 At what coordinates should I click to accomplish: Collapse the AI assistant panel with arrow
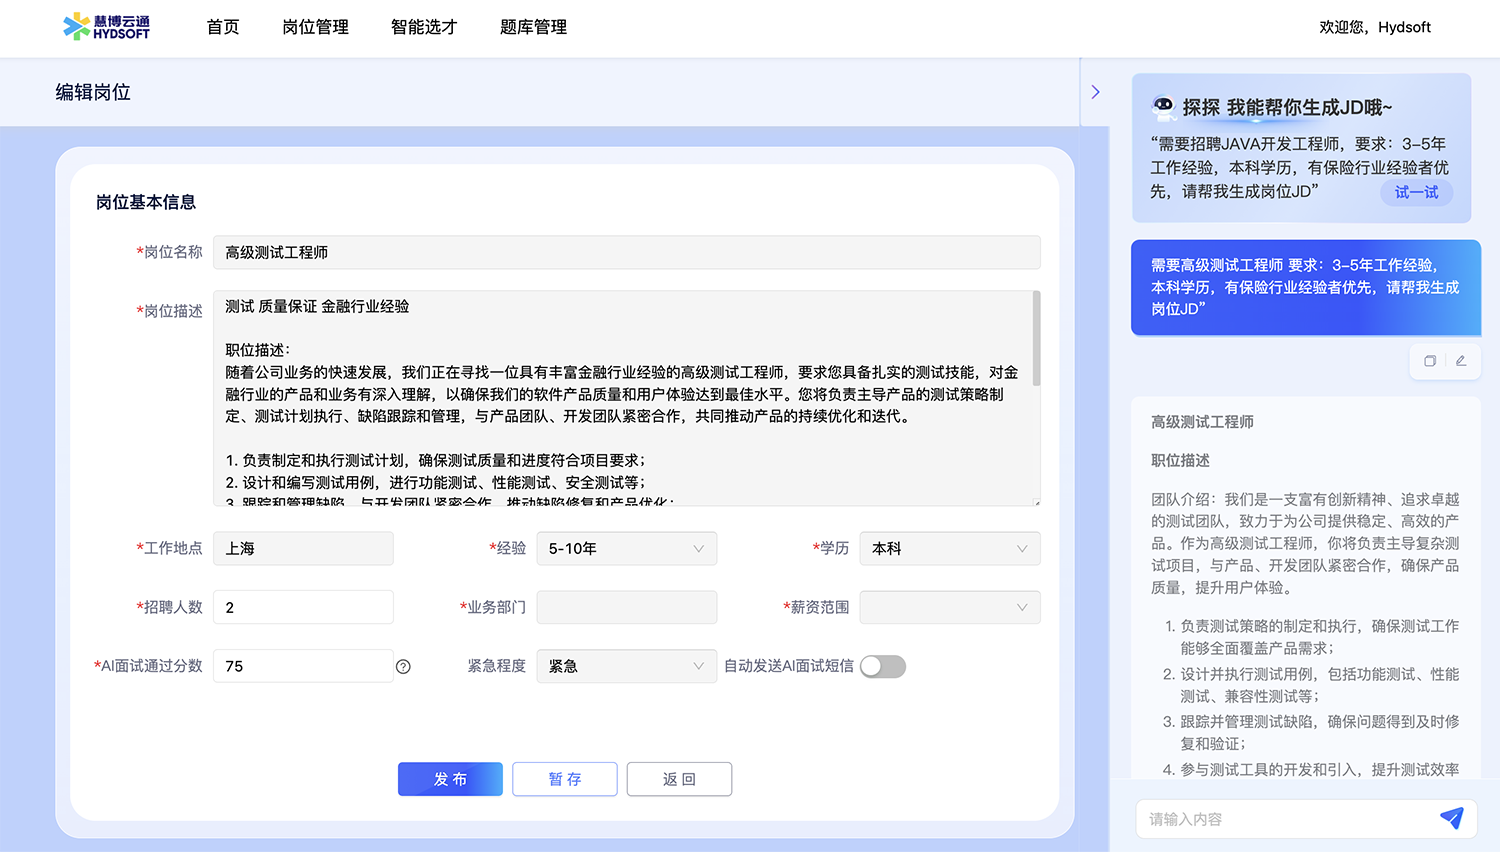point(1095,92)
